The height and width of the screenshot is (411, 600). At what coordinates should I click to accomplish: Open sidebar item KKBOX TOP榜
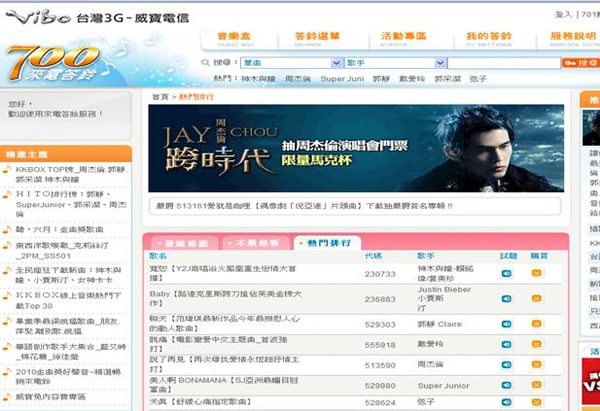(x=71, y=174)
